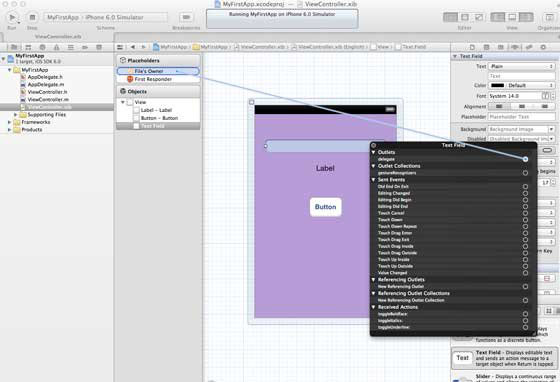
Task: Click the black text Color swatch
Action: pyautogui.click(x=498, y=85)
